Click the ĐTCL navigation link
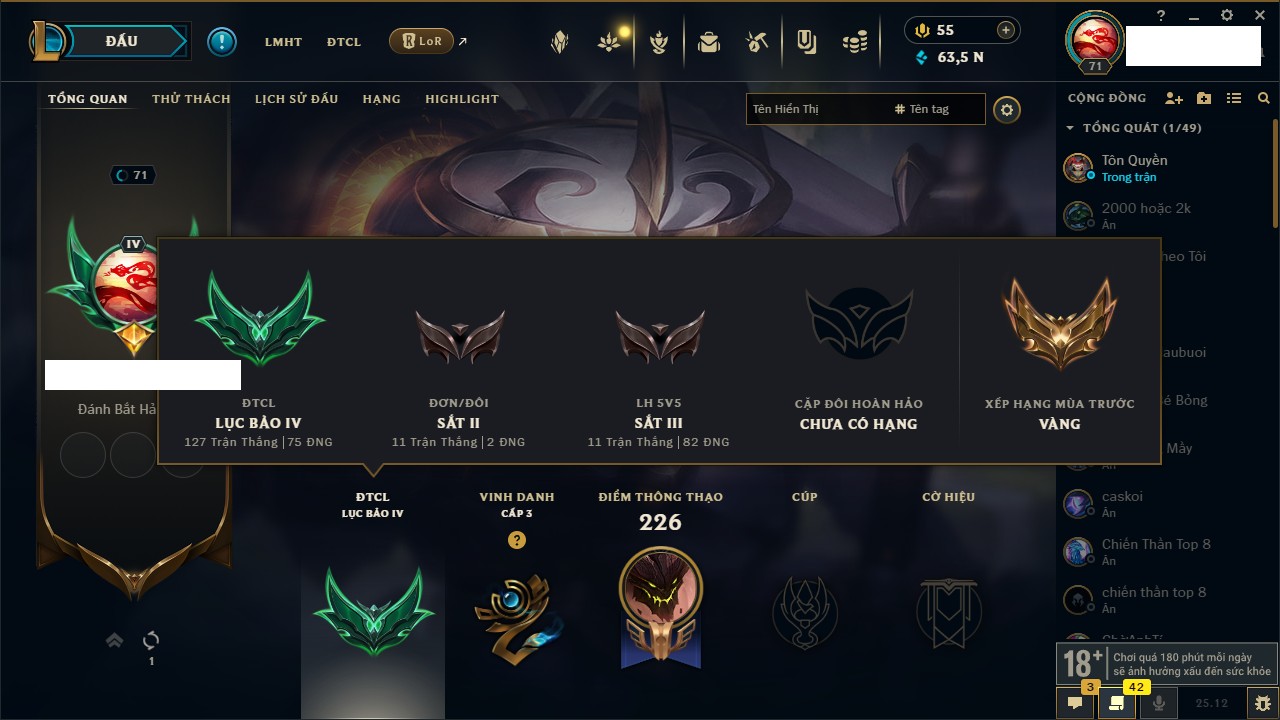 344,42
